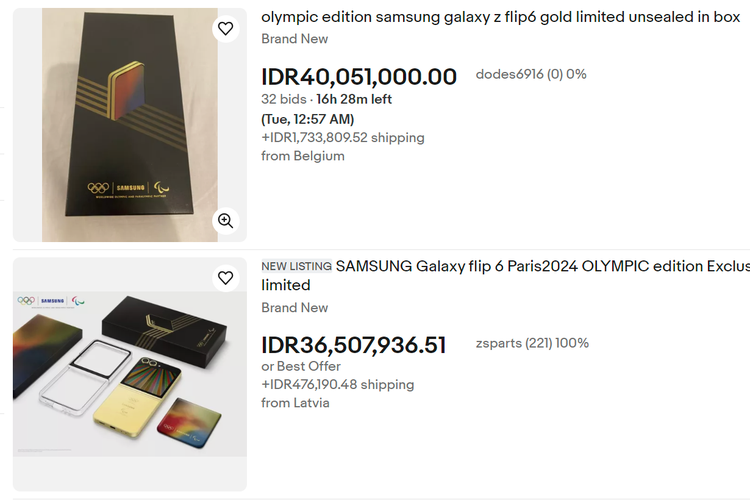Image resolution: width=750 pixels, height=500 pixels.
Task: Click the '(Tue, 12:57 AM)' auction end time
Action: click(308, 119)
